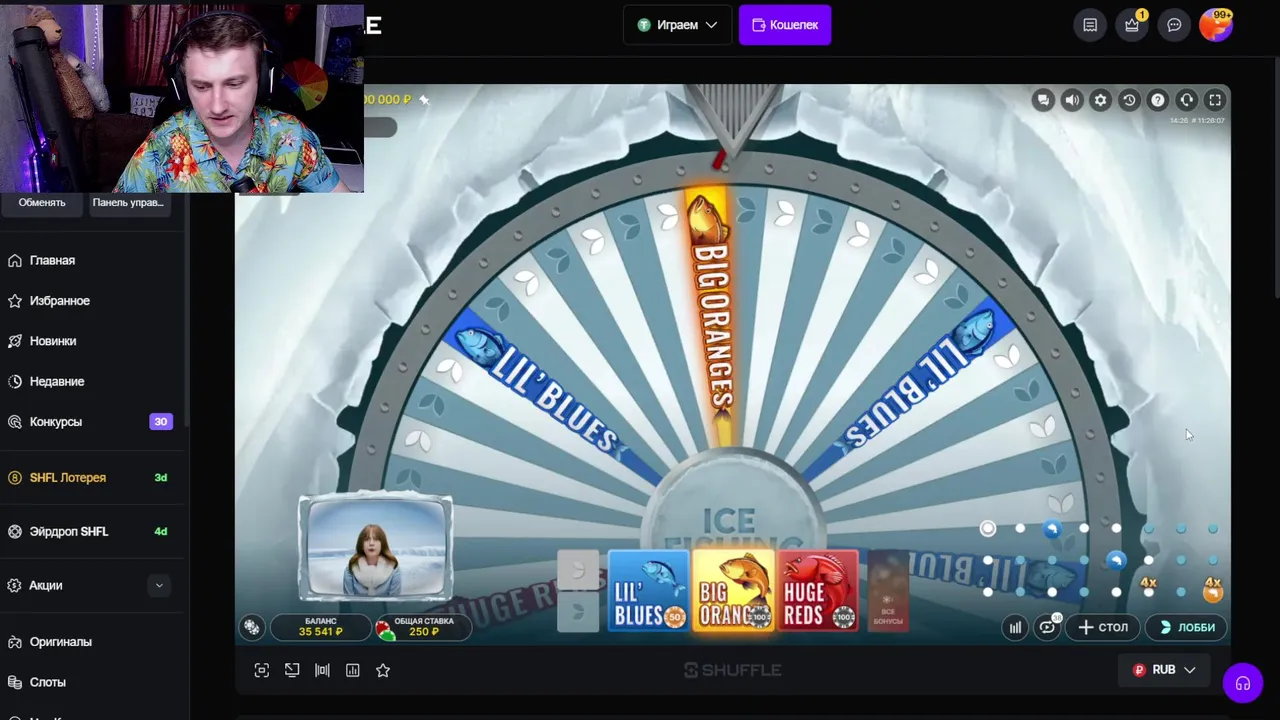Click the Баланс 35 541 ₽ display
This screenshot has height=720, width=1280.
(320, 627)
